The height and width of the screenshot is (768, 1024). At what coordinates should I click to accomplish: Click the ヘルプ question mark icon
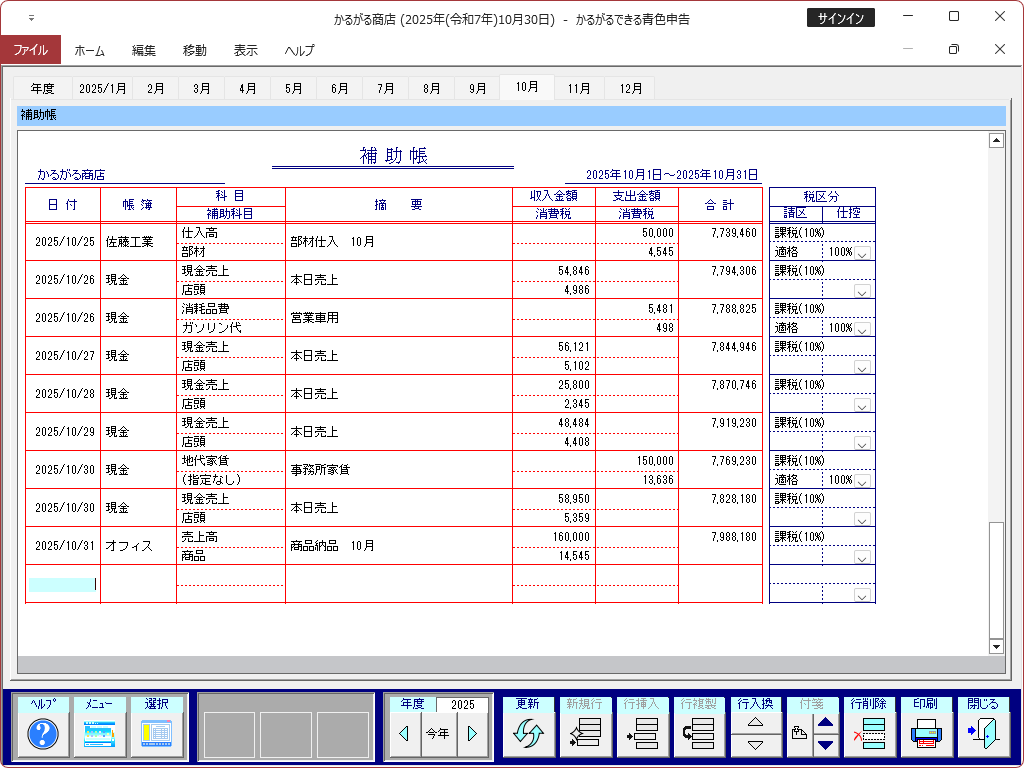click(x=43, y=735)
